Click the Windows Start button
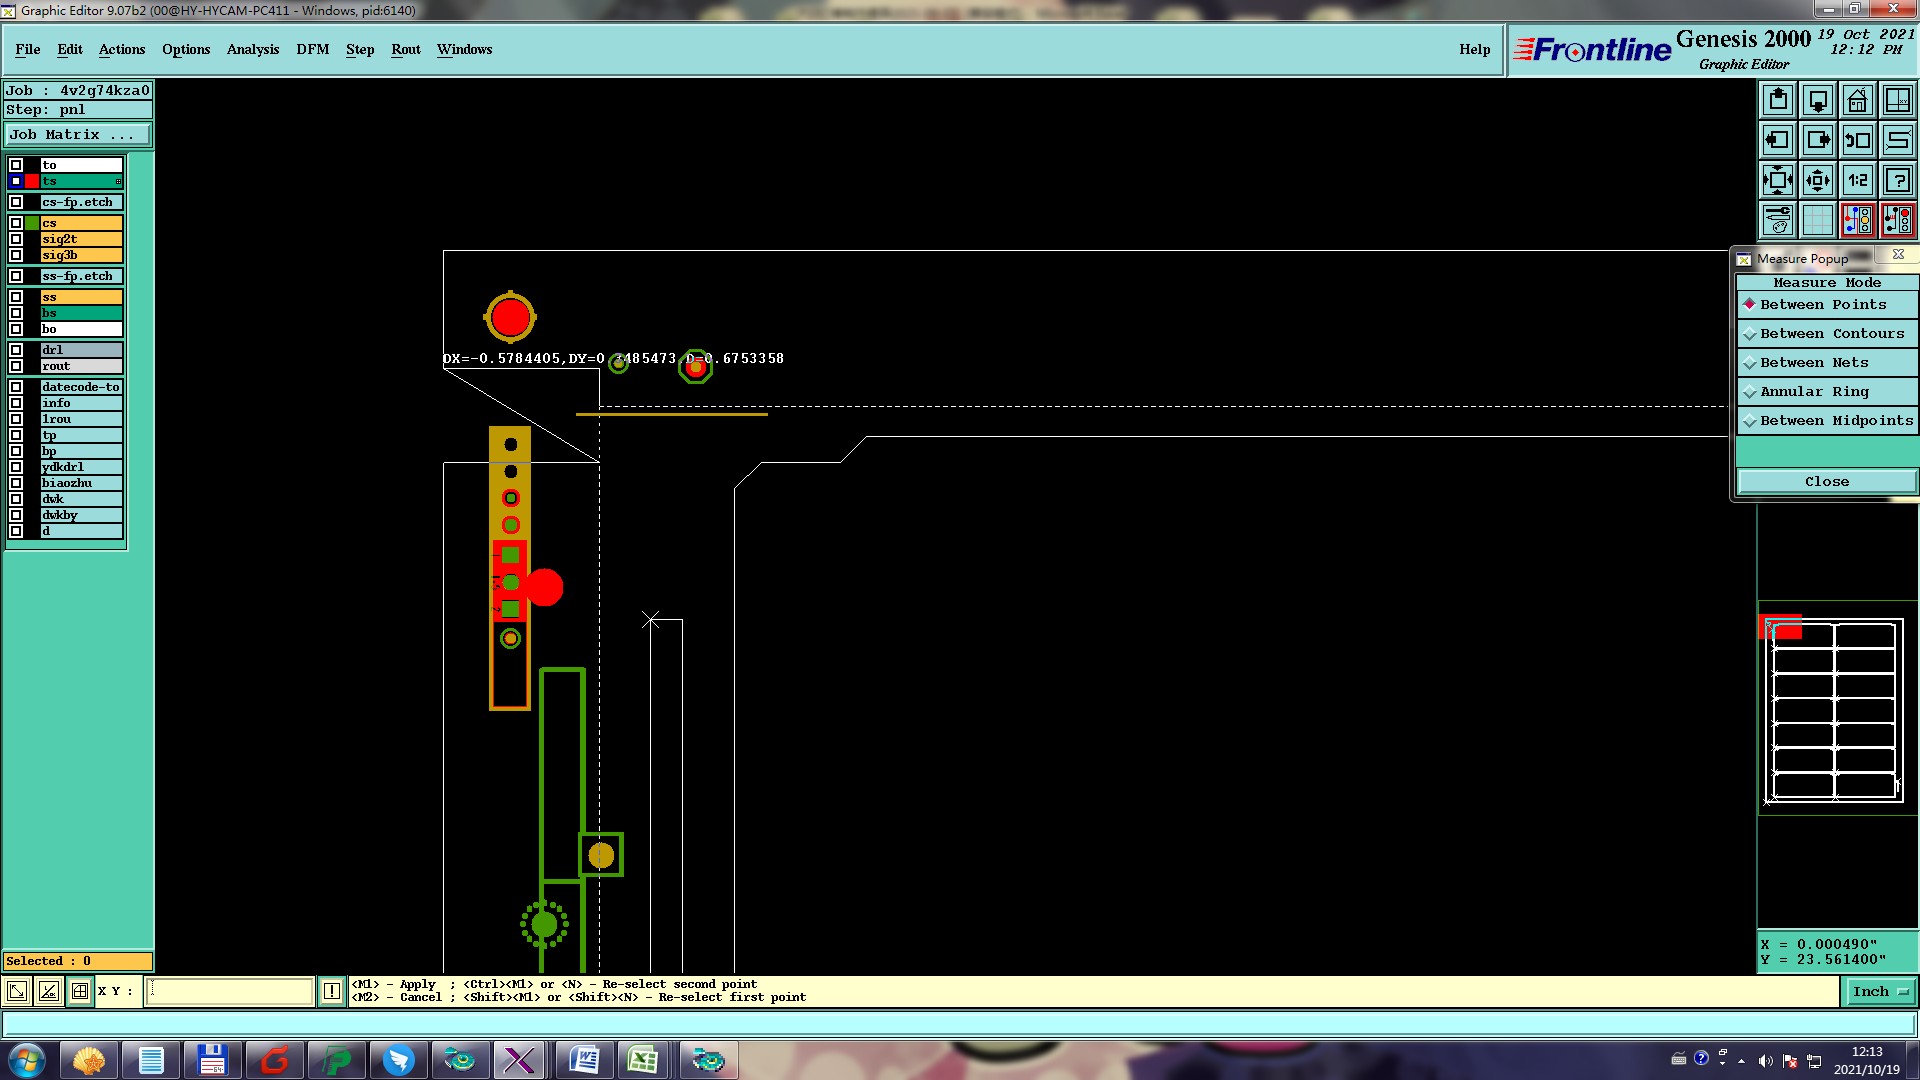The height and width of the screenshot is (1080, 1920). tap(27, 1060)
